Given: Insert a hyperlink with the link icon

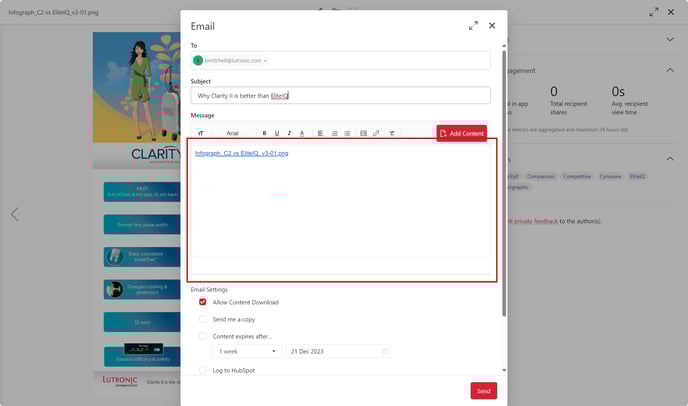Looking at the screenshot, I should tap(376, 133).
